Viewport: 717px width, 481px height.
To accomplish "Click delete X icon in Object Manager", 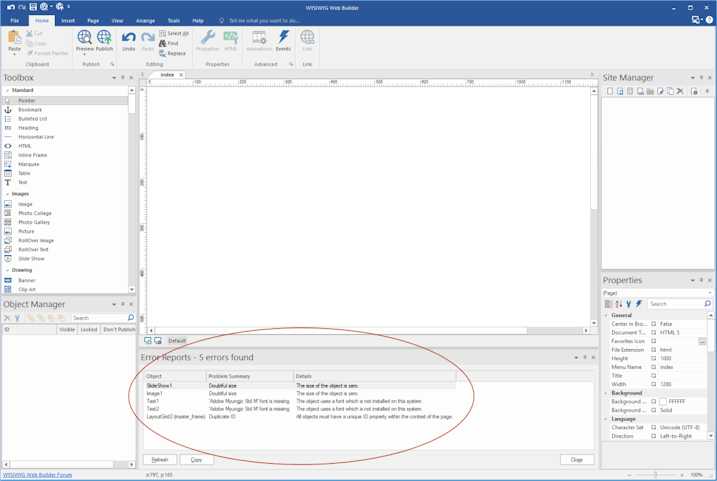I will tap(7, 318).
